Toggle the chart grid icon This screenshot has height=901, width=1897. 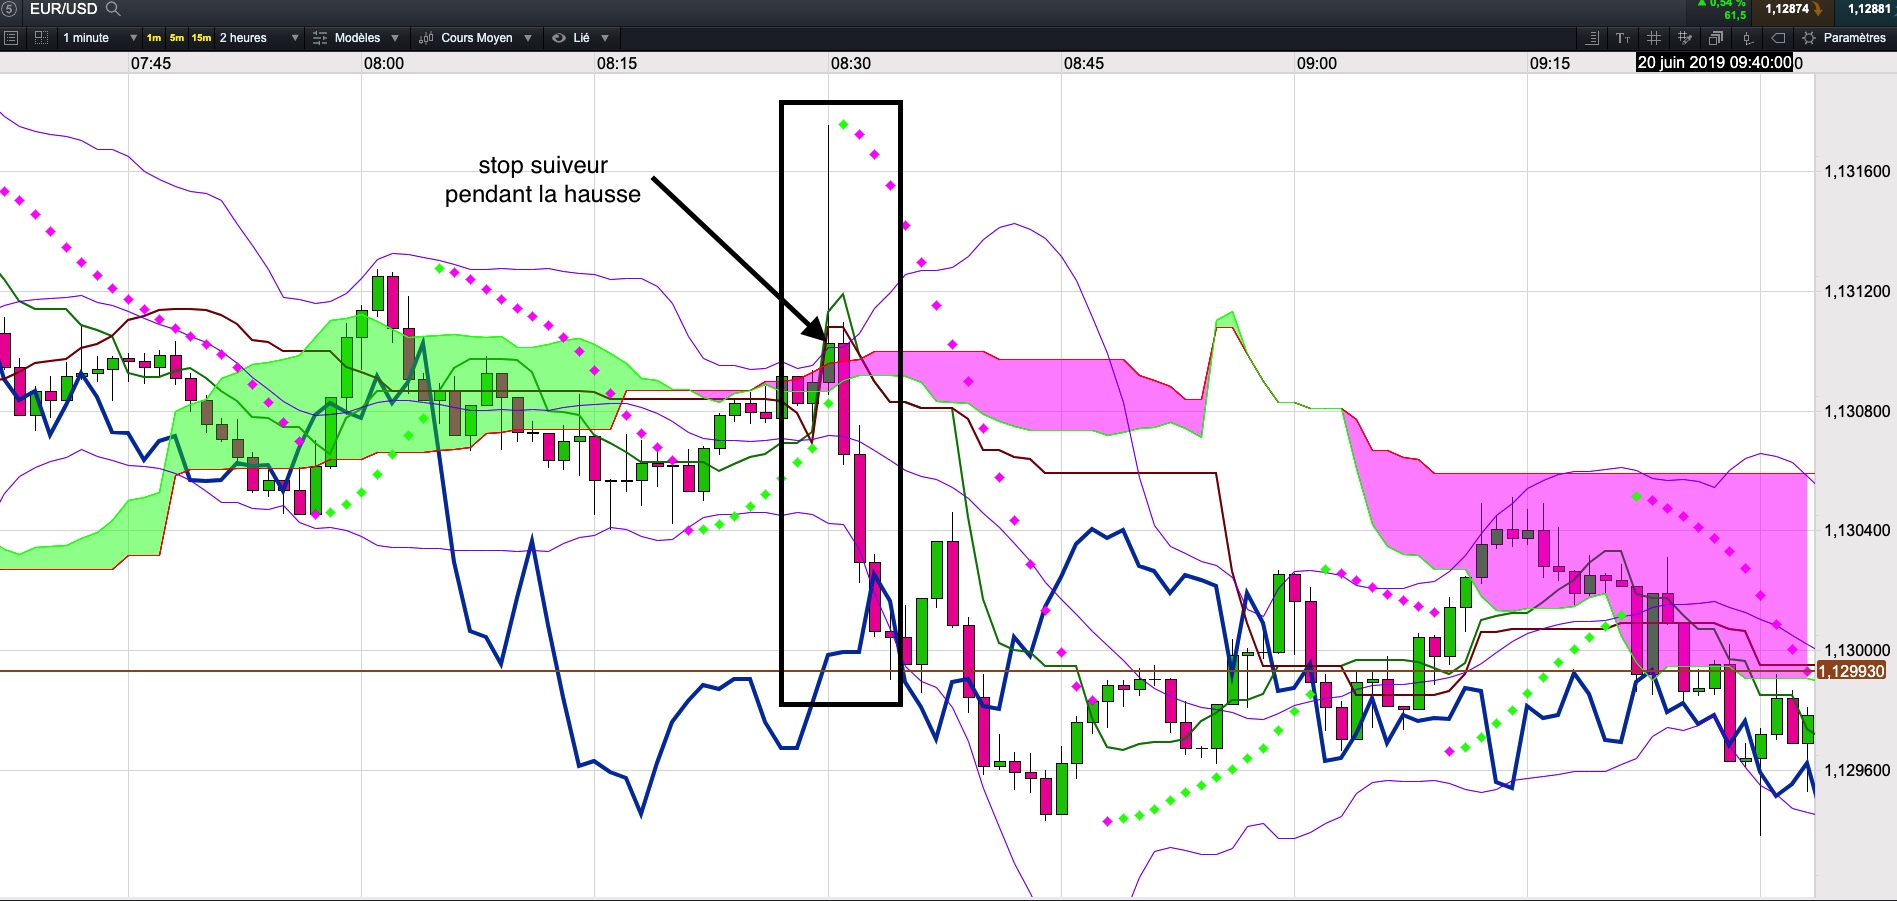pyautogui.click(x=1654, y=38)
